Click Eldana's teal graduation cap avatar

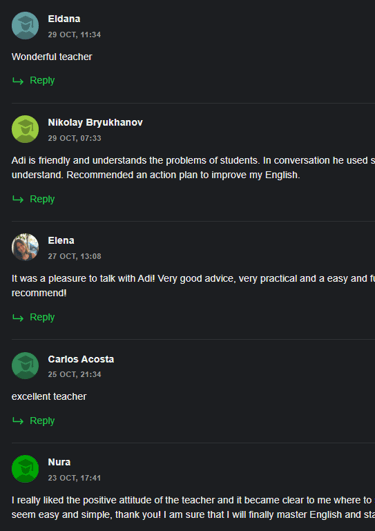[25, 26]
